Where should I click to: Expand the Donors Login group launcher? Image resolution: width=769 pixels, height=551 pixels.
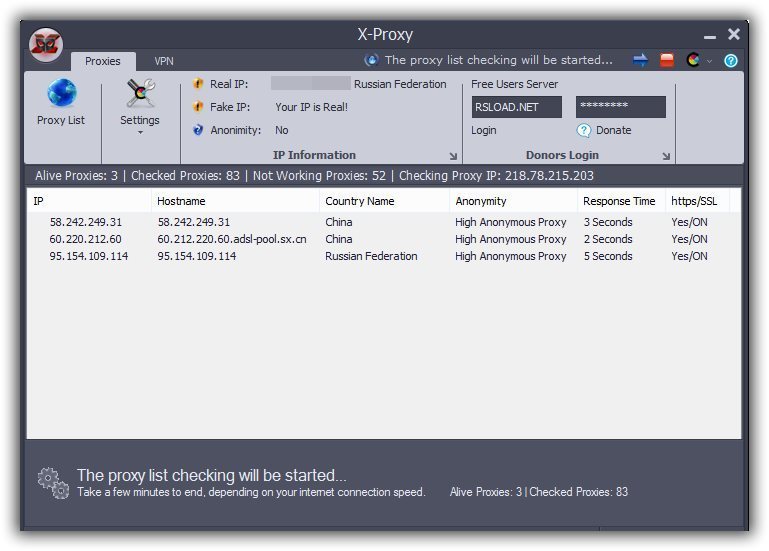(667, 156)
